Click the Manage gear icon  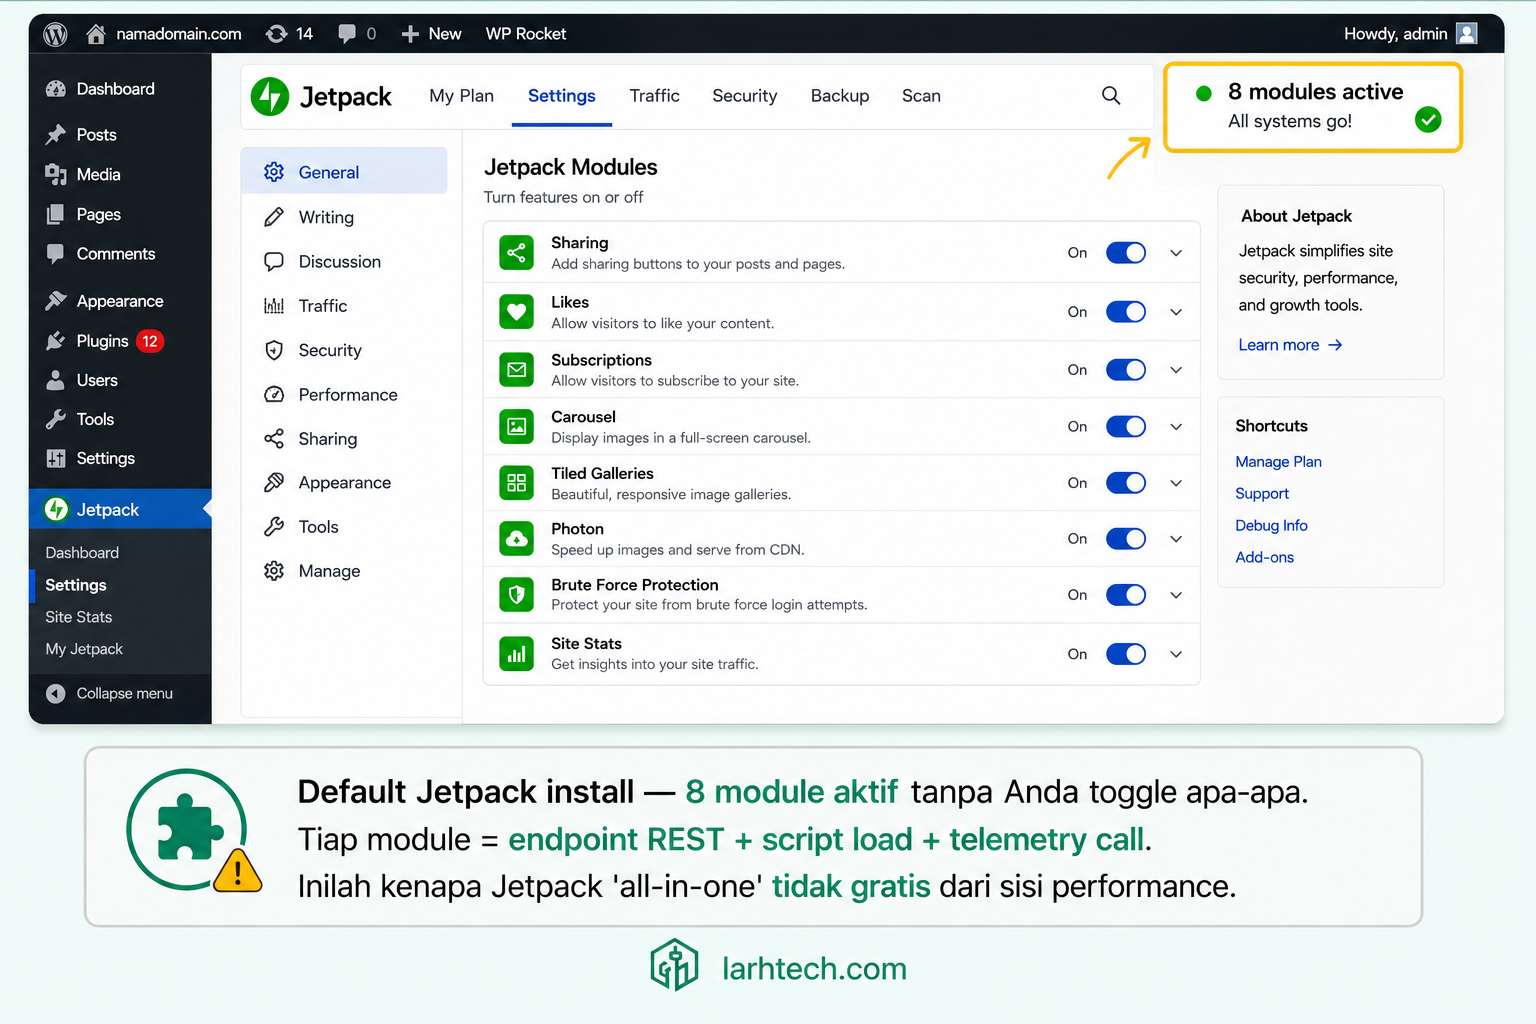pyautogui.click(x=274, y=571)
